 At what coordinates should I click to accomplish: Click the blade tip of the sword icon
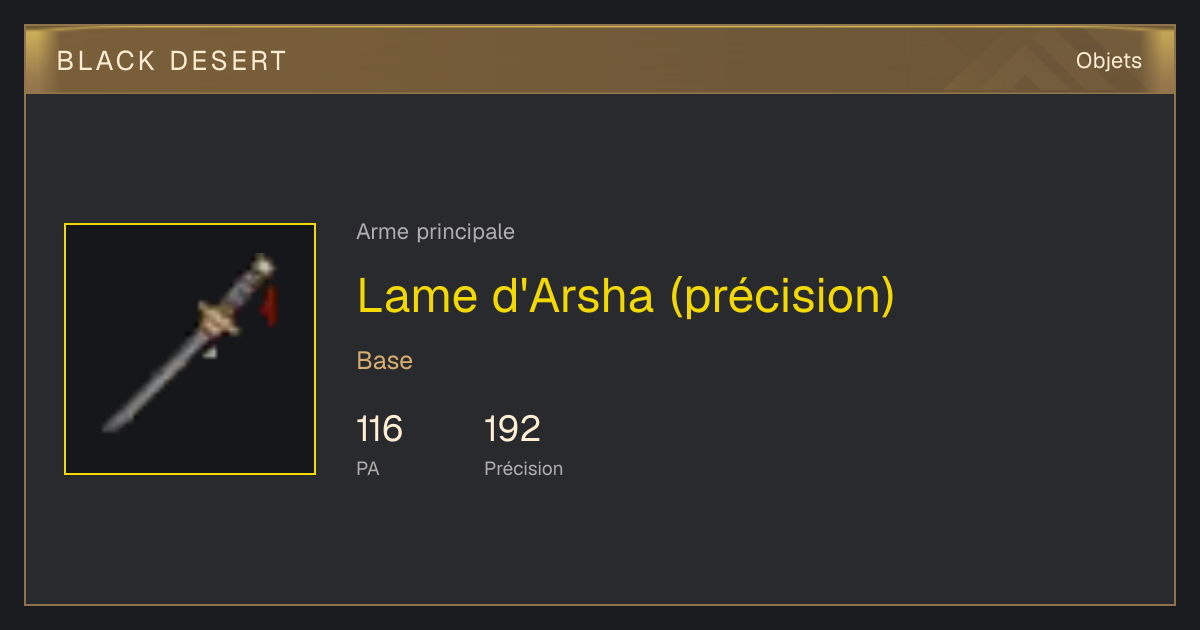tap(111, 424)
